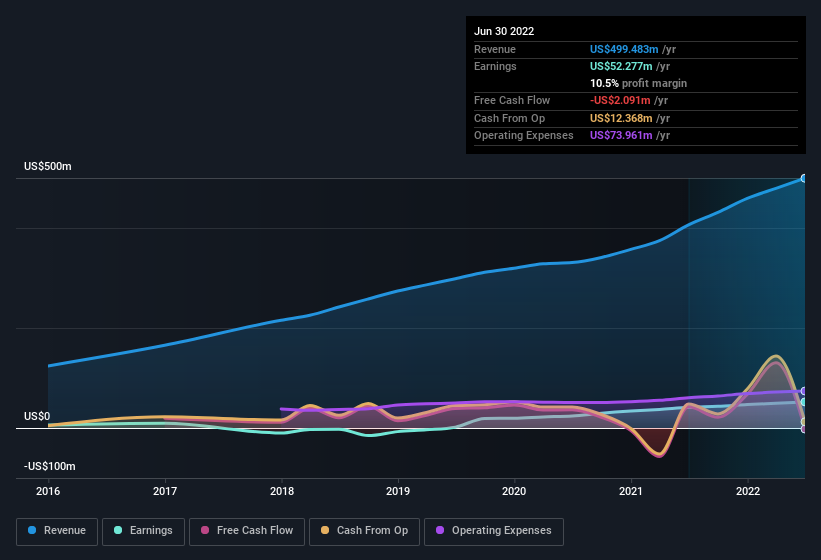This screenshot has width=821, height=560.
Task: Click the 2022 x-axis label
Action: point(748,491)
